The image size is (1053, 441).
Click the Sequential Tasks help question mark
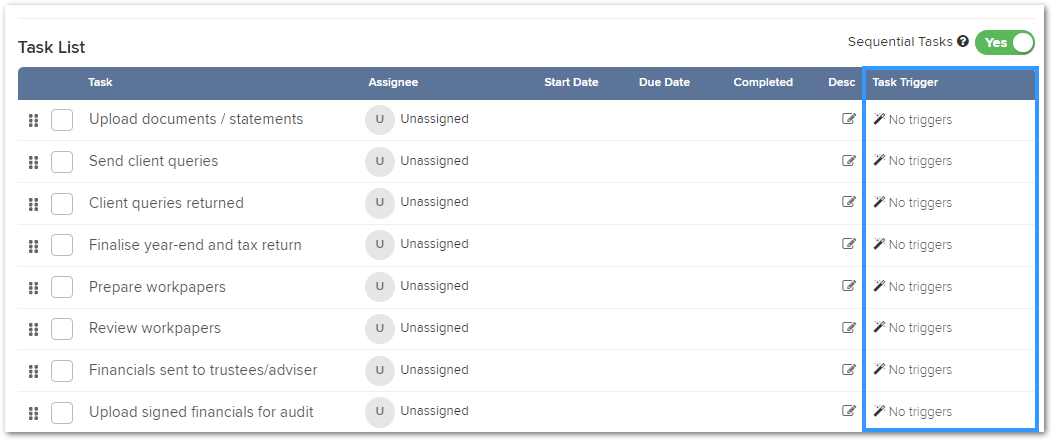point(963,42)
